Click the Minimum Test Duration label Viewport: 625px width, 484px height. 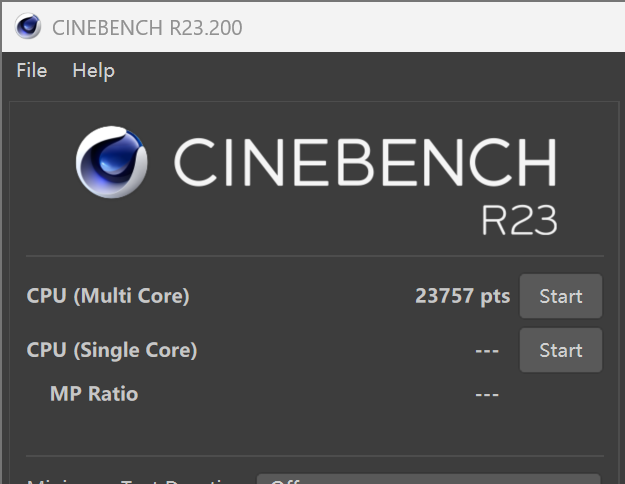(x=130, y=480)
